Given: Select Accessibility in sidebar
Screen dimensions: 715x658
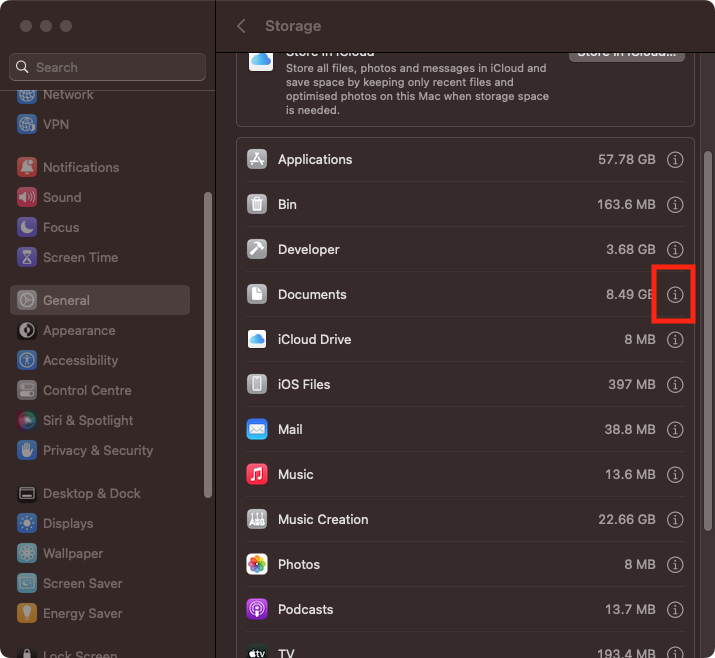Looking at the screenshot, I should 100,360.
